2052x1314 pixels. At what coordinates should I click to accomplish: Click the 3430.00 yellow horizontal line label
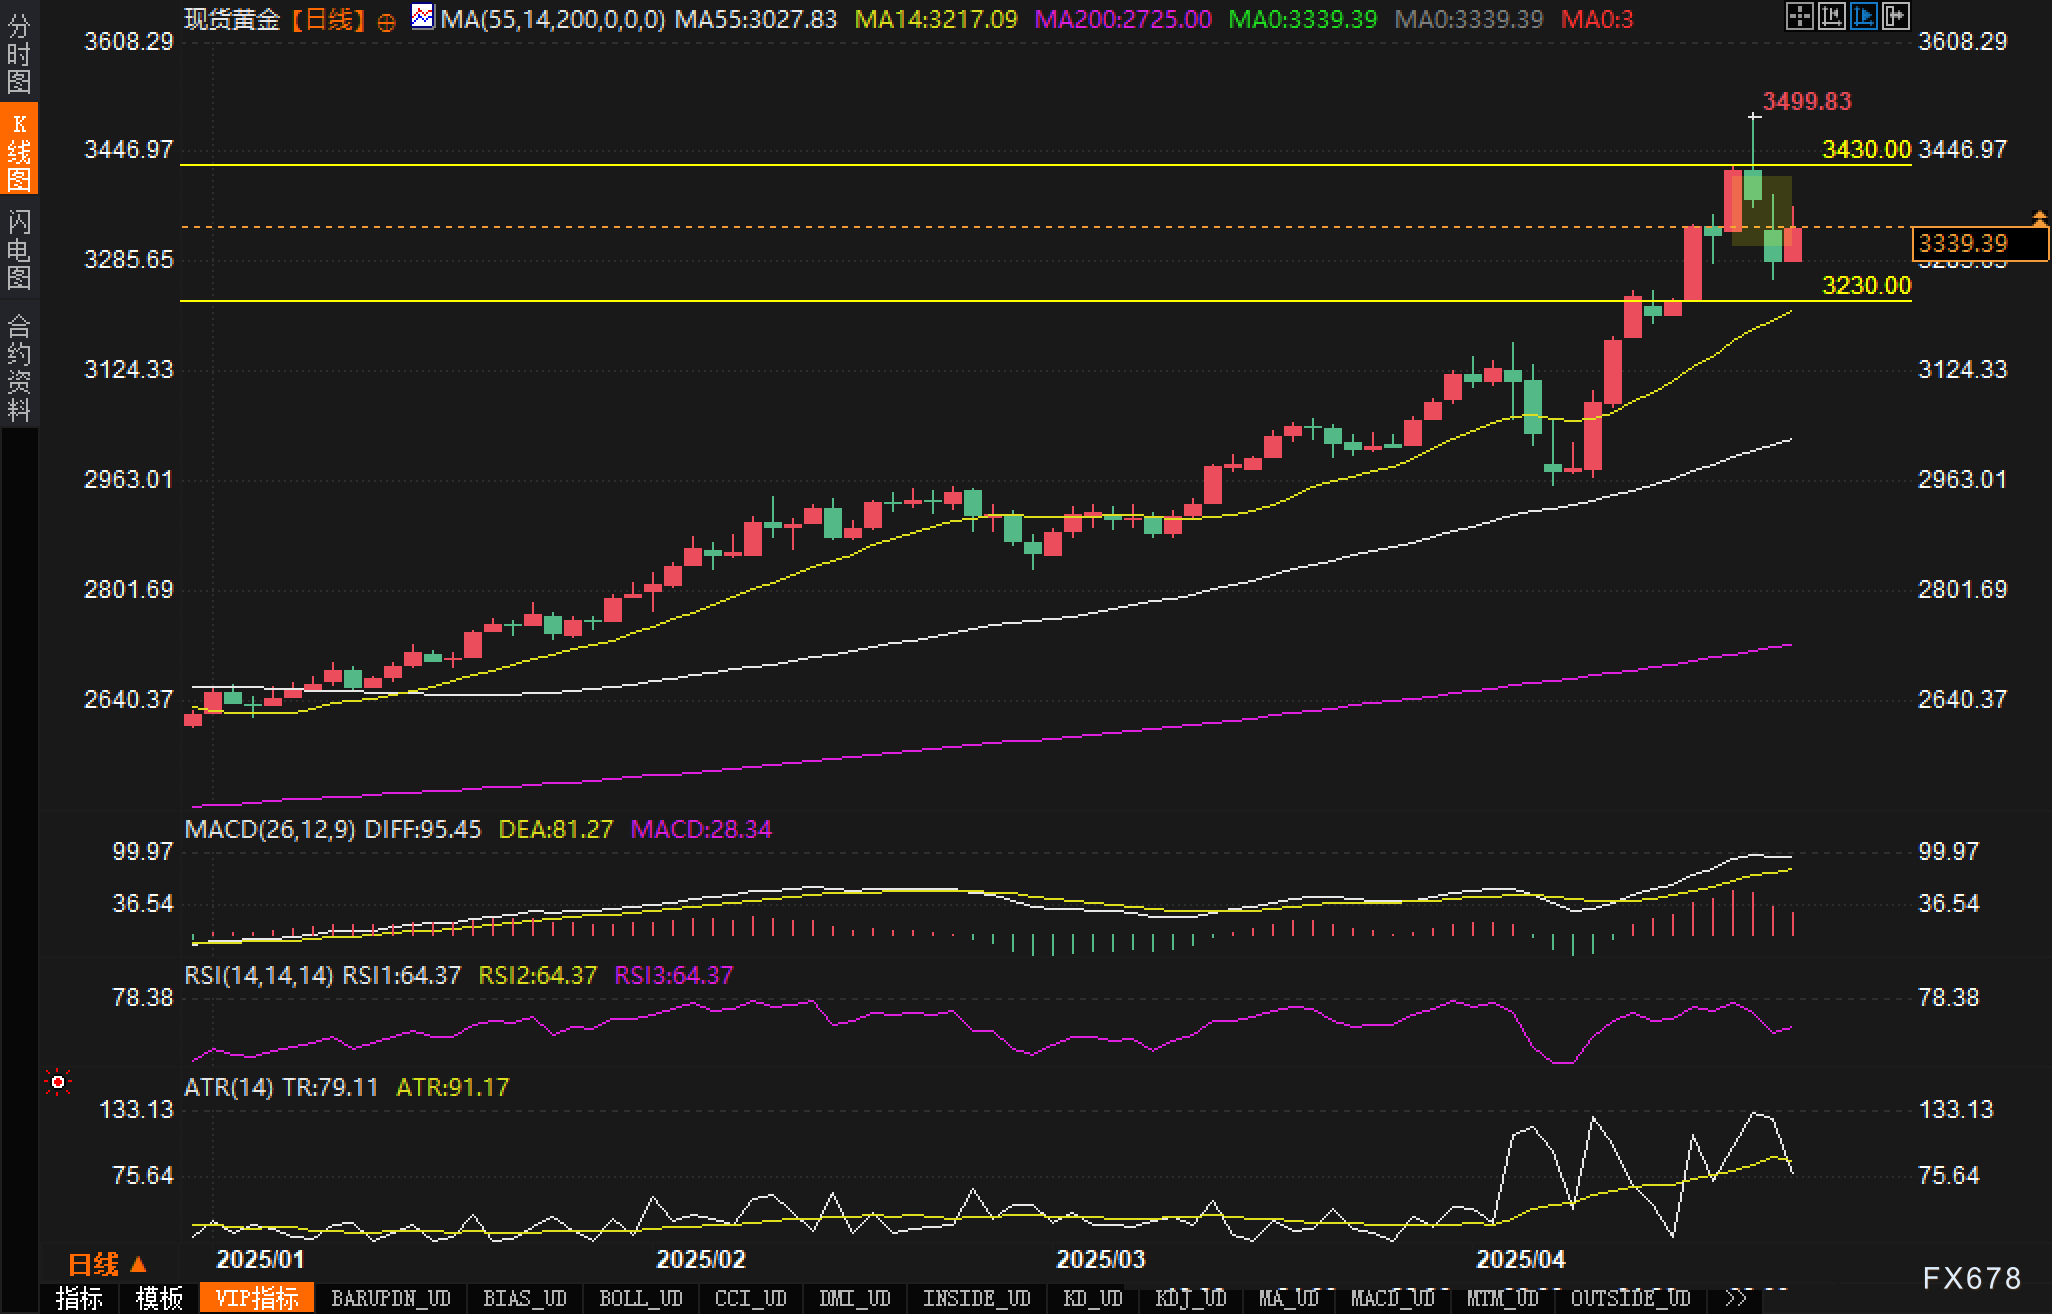pos(1865,149)
